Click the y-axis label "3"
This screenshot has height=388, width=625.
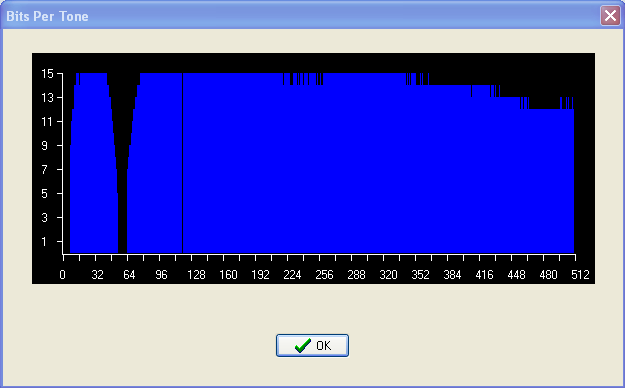[45, 217]
